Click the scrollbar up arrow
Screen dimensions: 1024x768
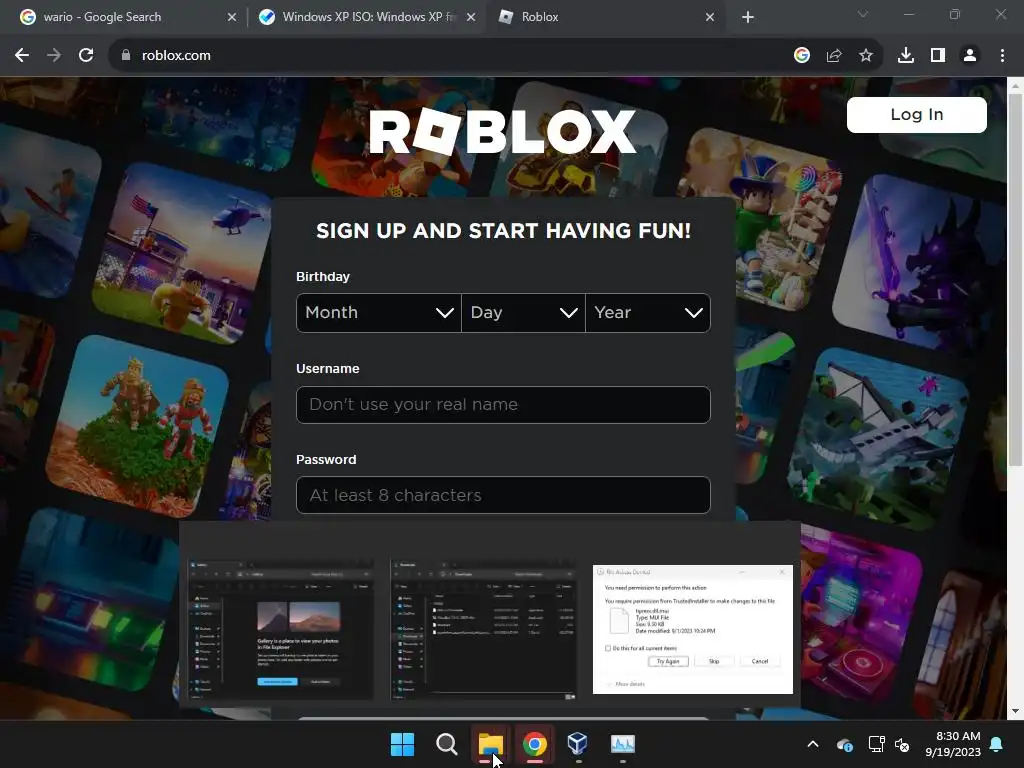click(1015, 86)
